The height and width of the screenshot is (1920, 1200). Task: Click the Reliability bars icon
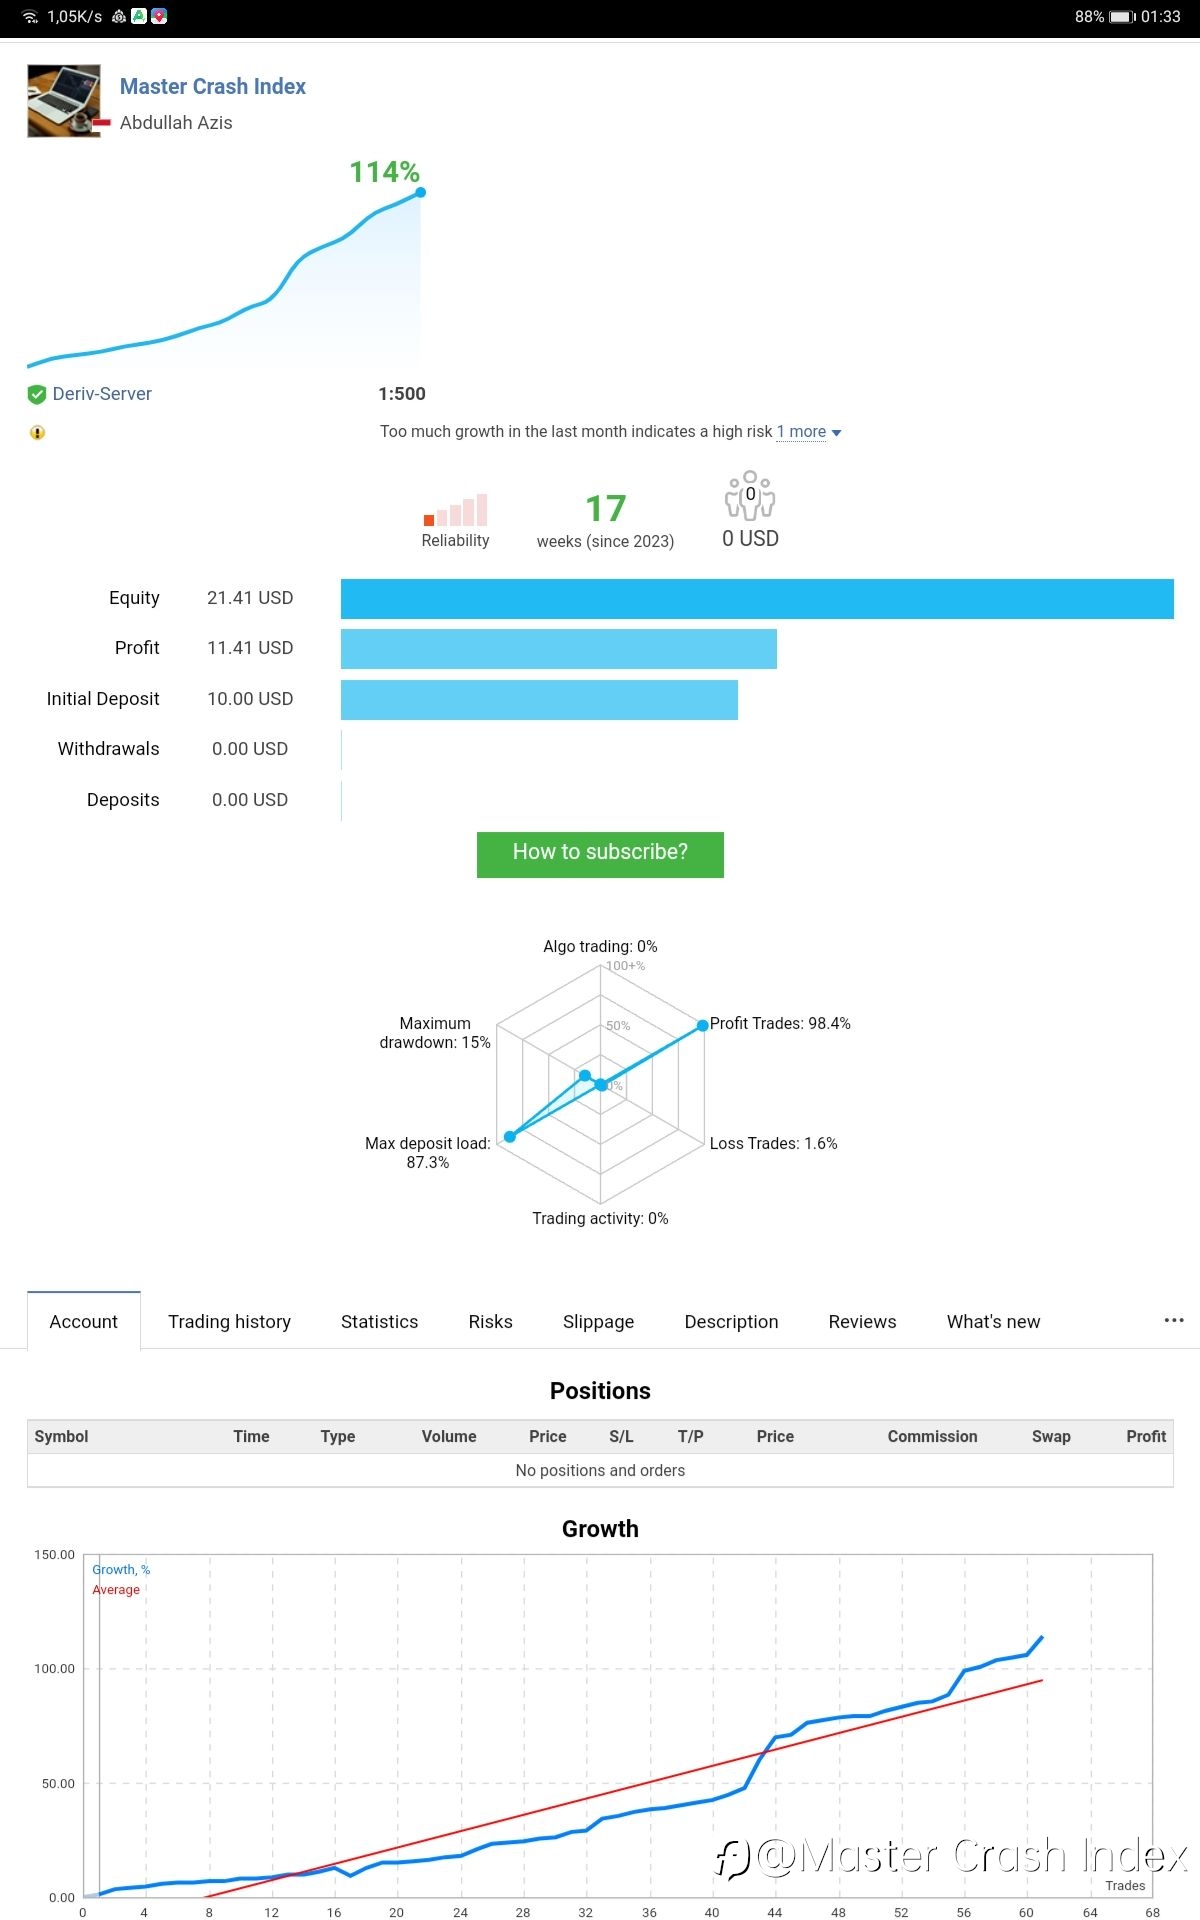(x=455, y=509)
